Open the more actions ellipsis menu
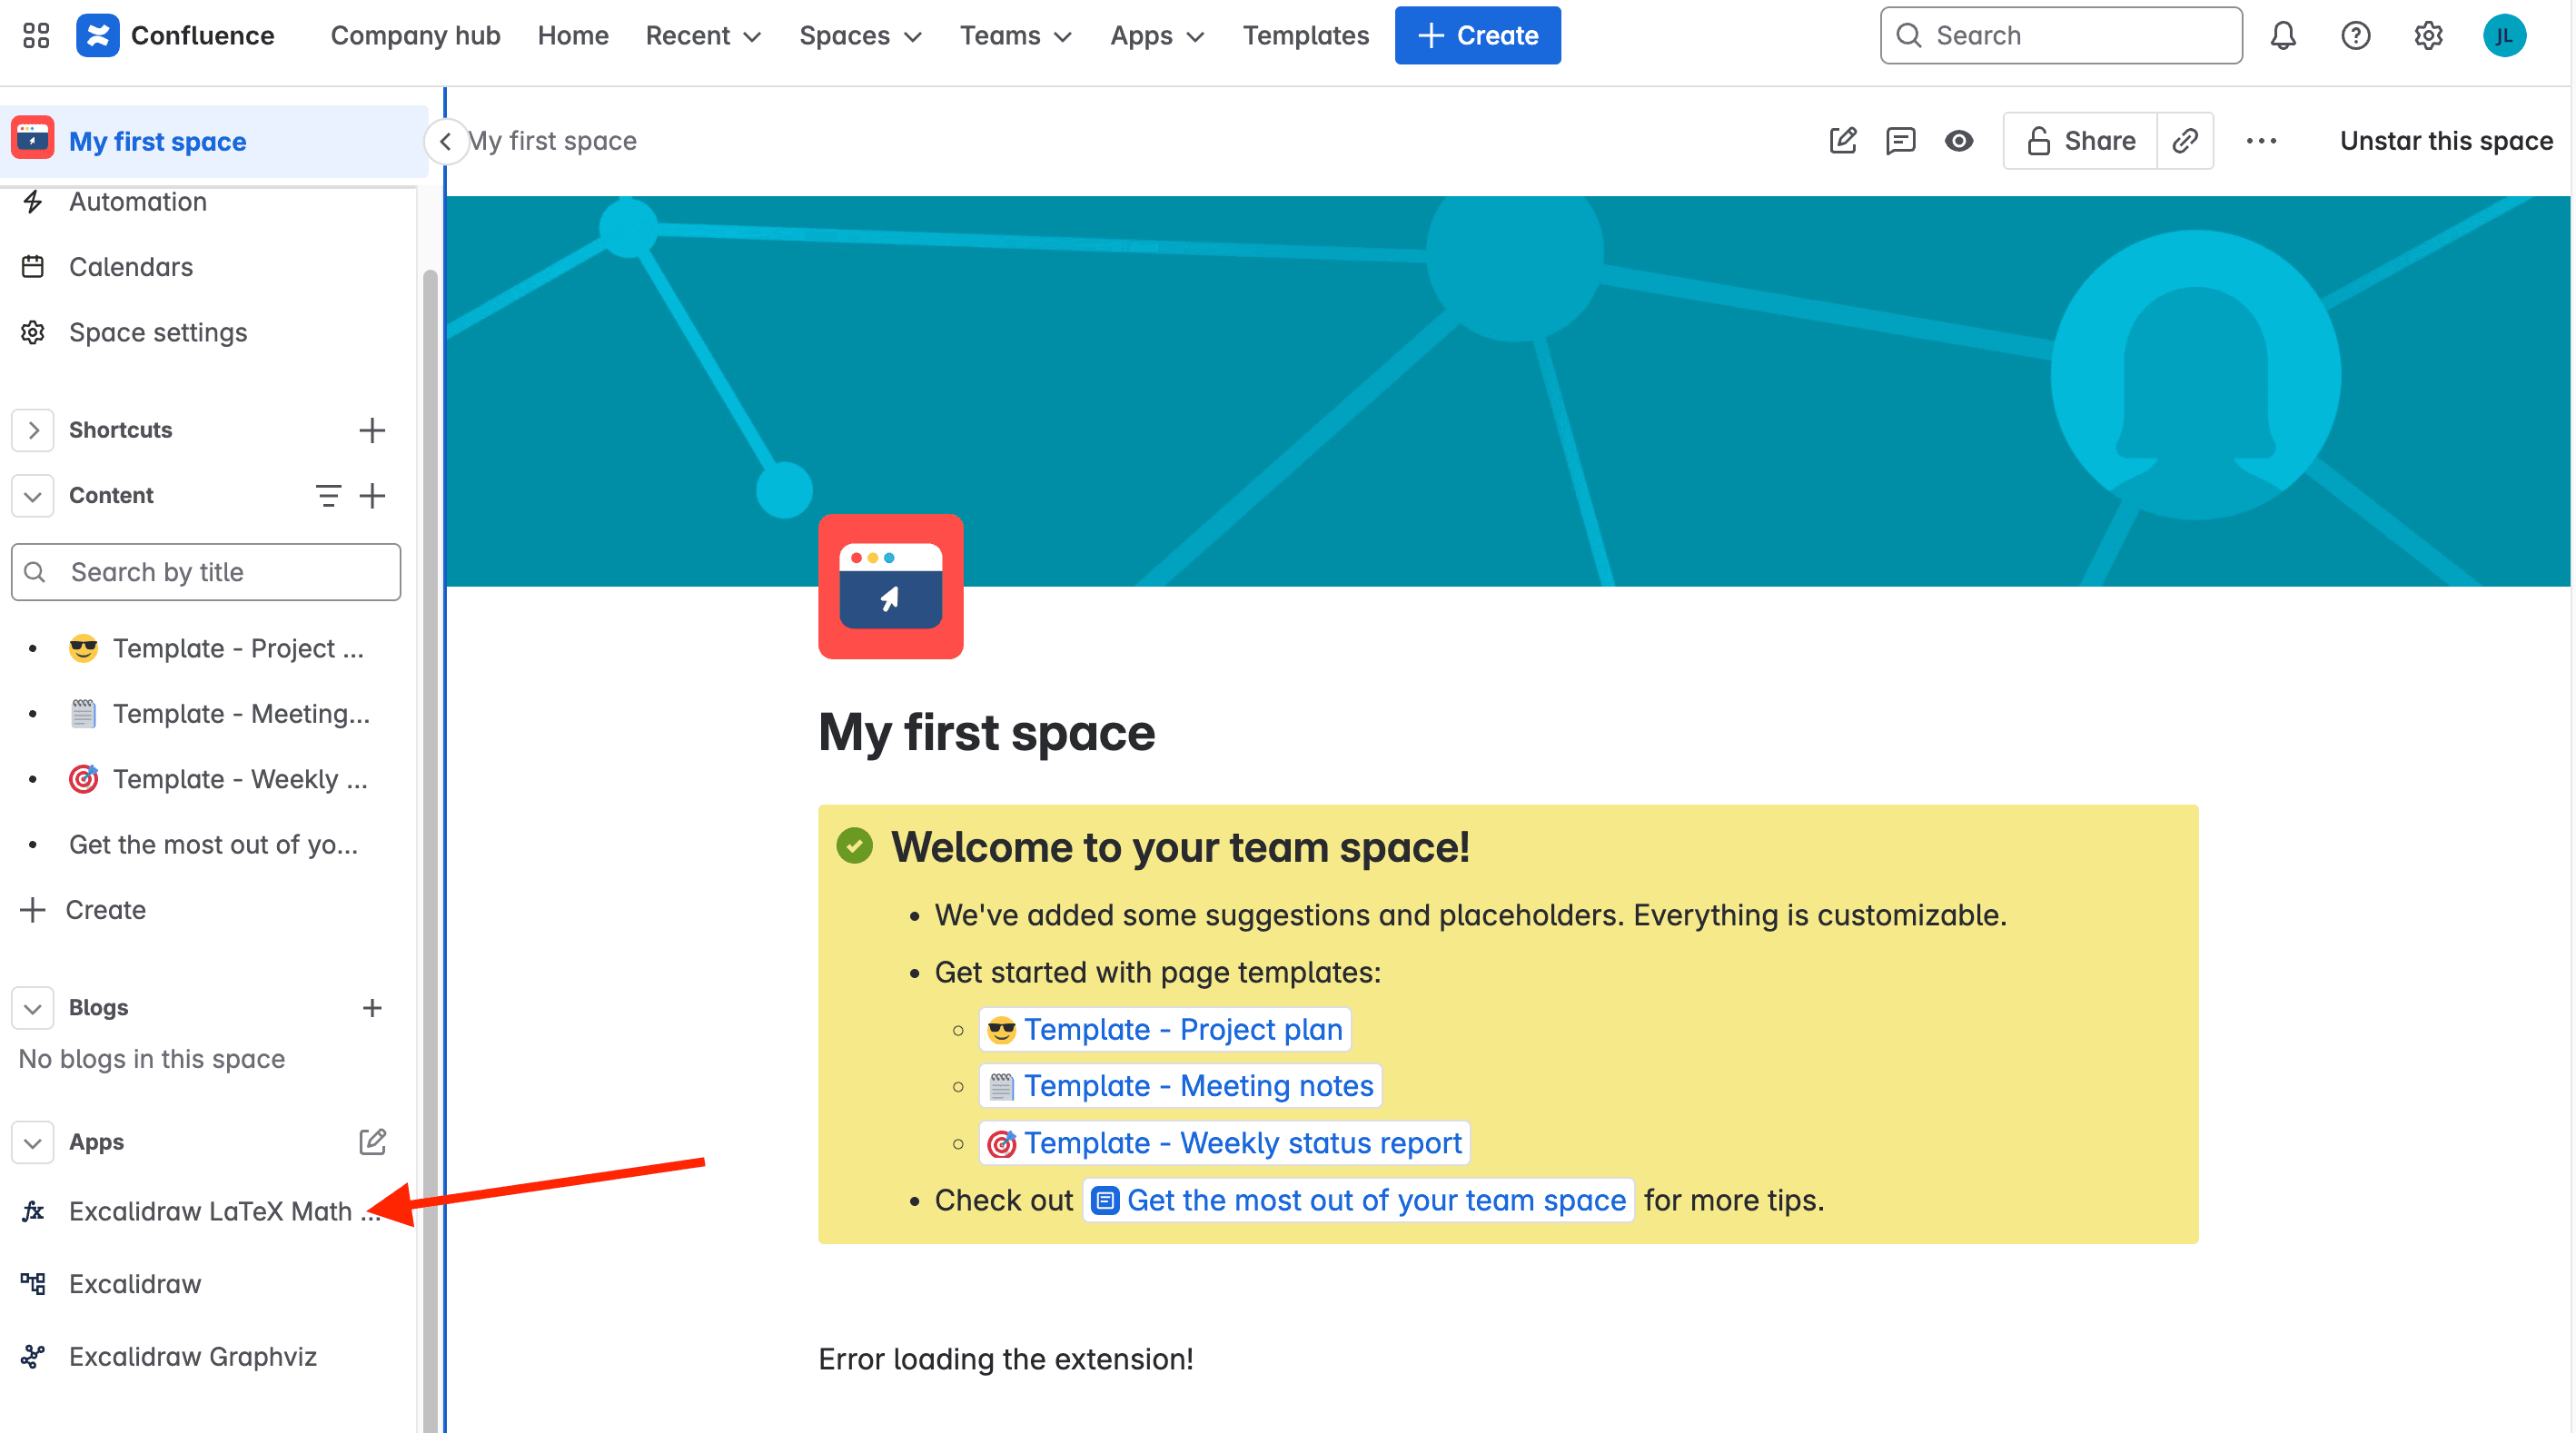 pos(2261,141)
